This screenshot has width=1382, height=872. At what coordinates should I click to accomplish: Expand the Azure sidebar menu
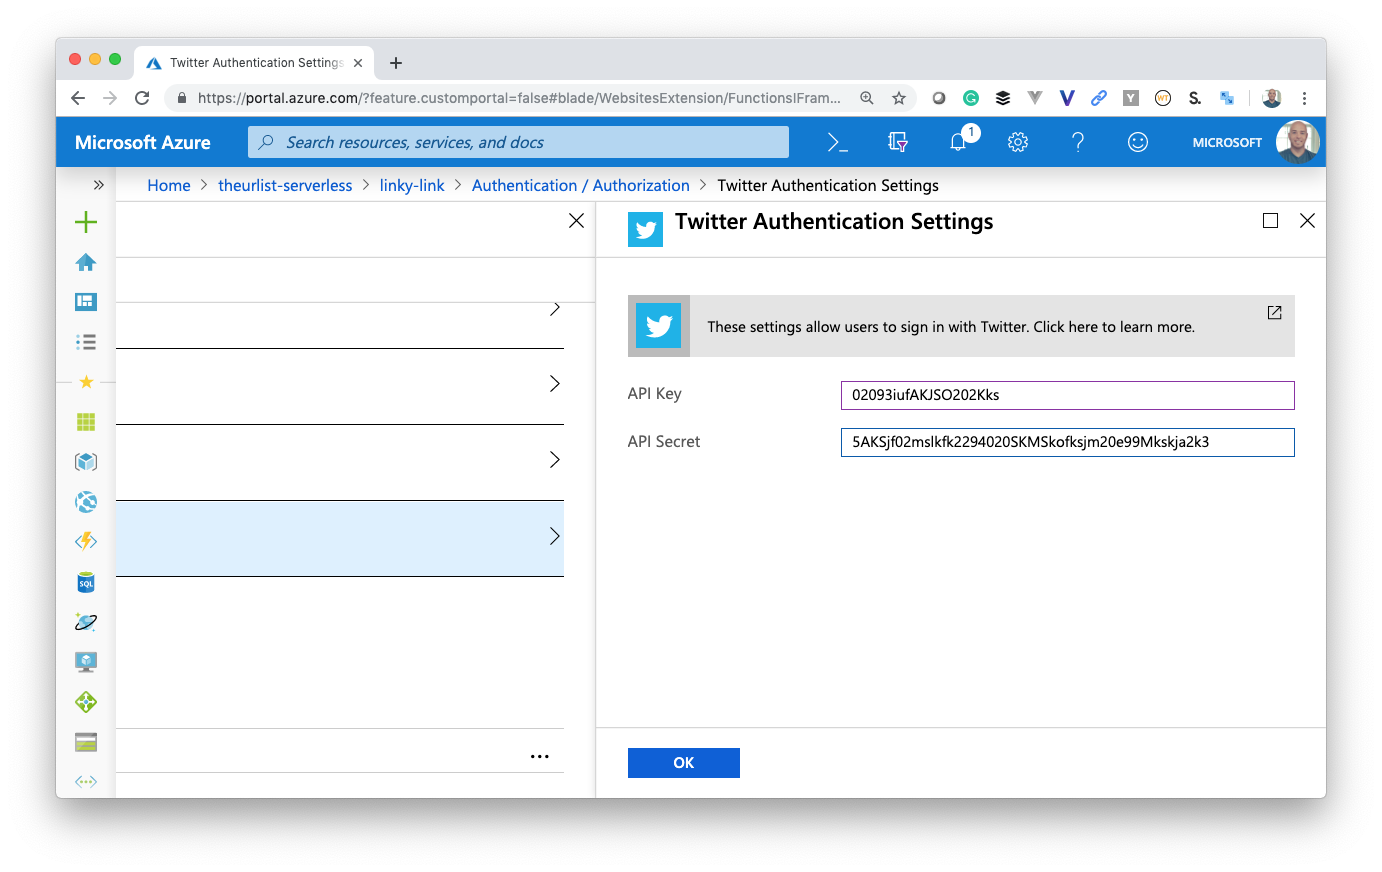coord(98,185)
